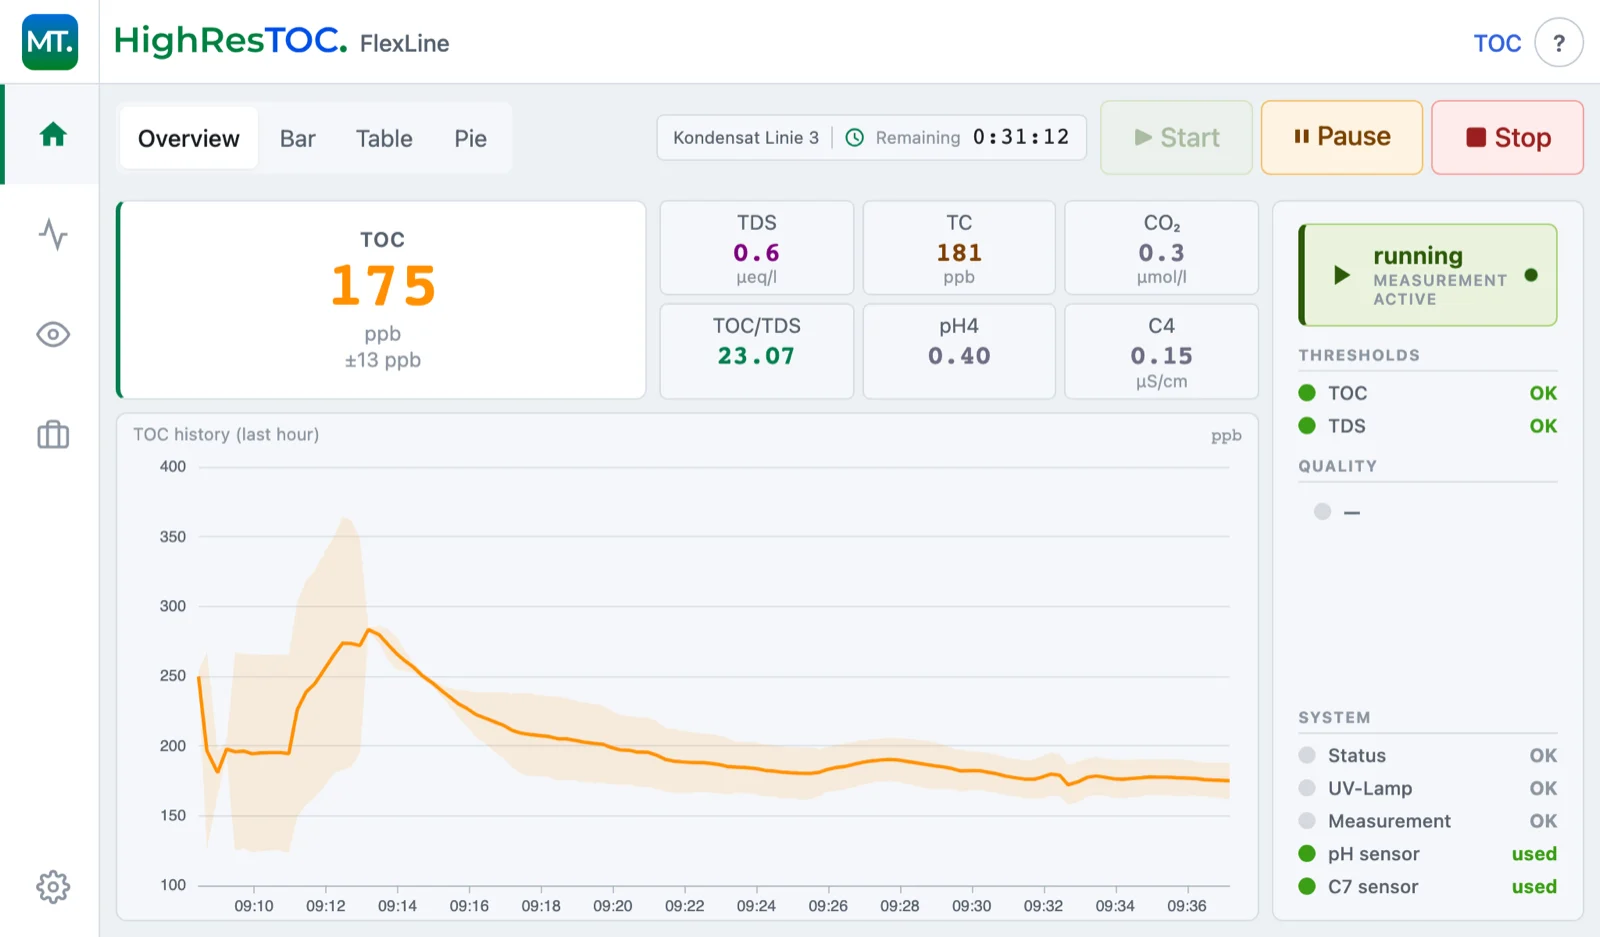Image resolution: width=1600 pixels, height=937 pixels.
Task: Select the TDS 0.6 µeq/l tile
Action: coord(757,248)
